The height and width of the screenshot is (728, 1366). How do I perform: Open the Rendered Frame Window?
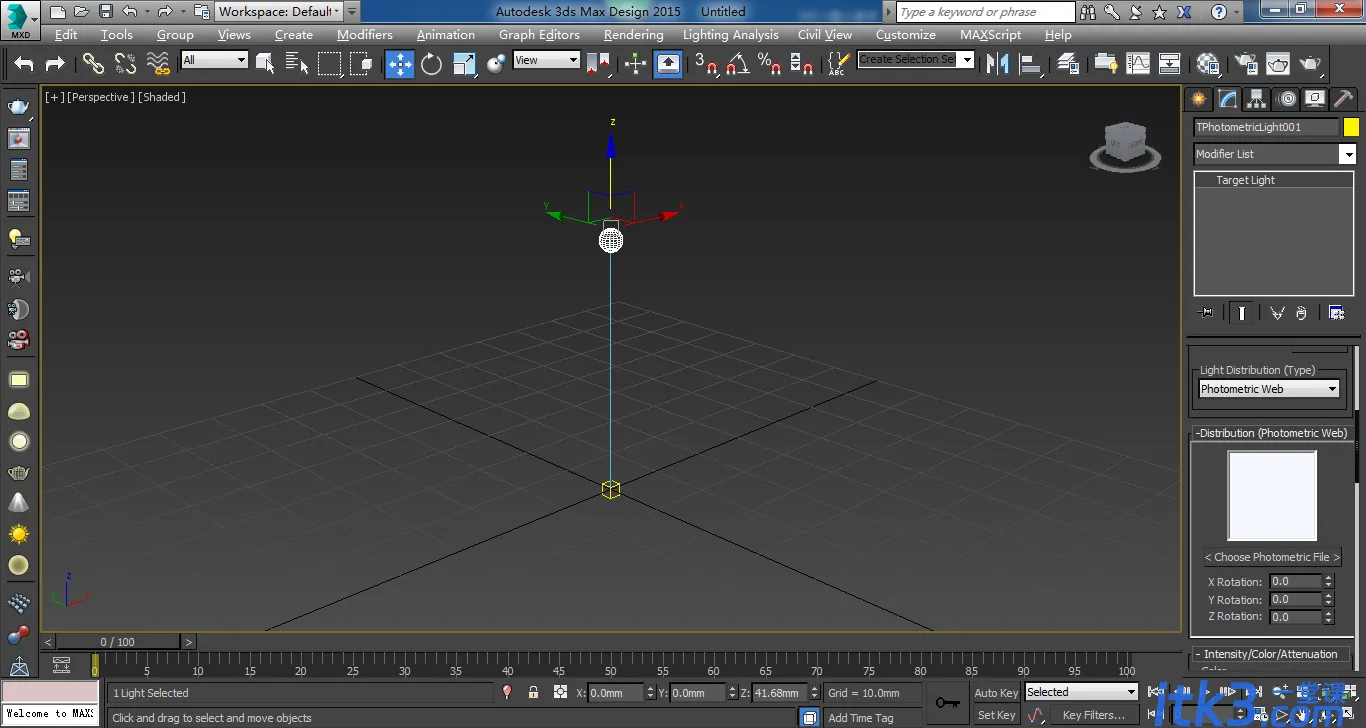tap(1278, 64)
